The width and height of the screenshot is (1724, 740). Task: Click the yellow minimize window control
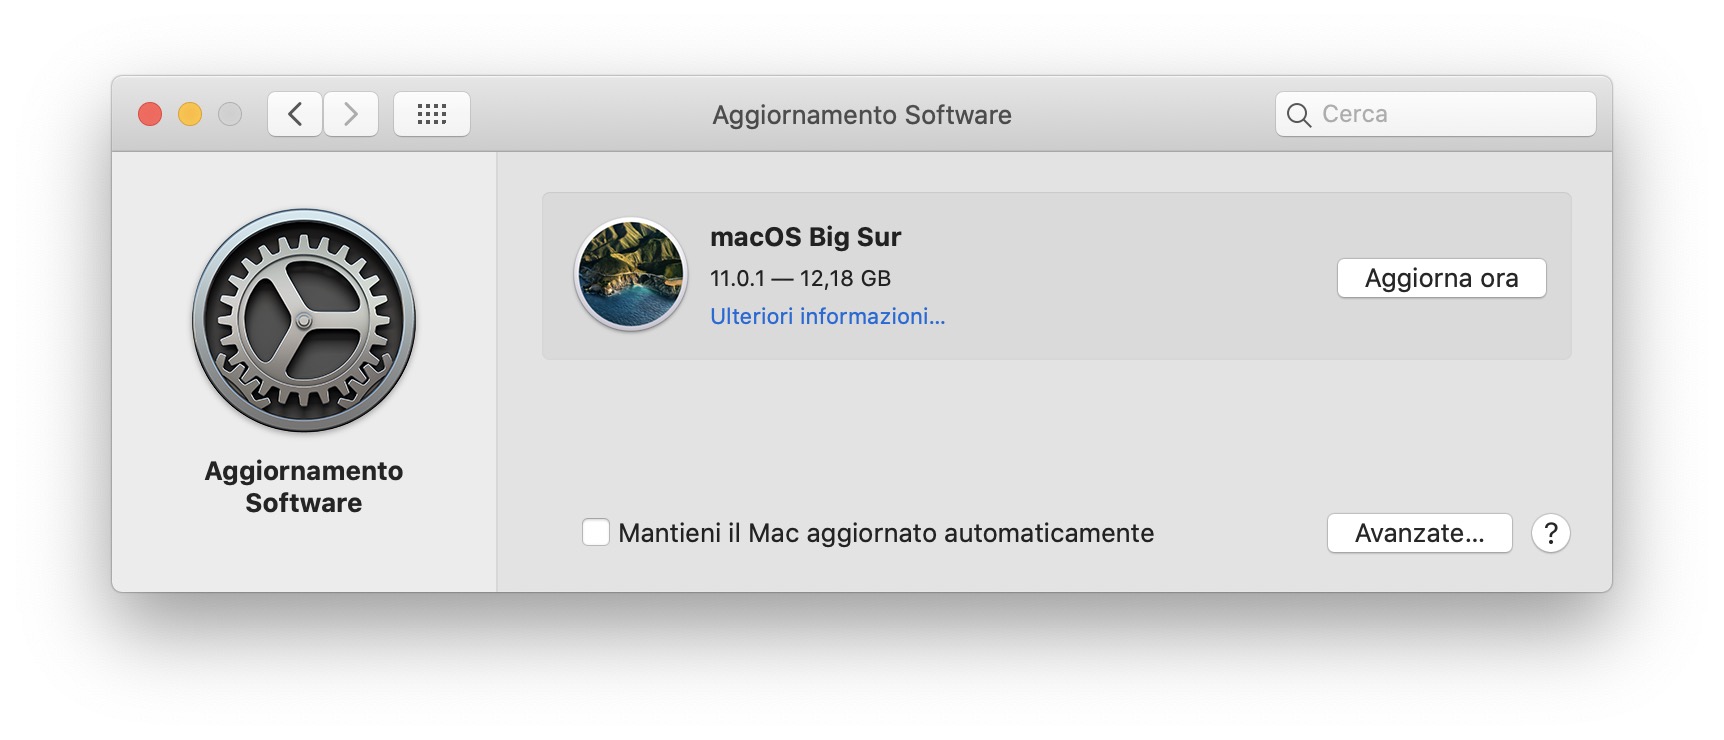(190, 115)
